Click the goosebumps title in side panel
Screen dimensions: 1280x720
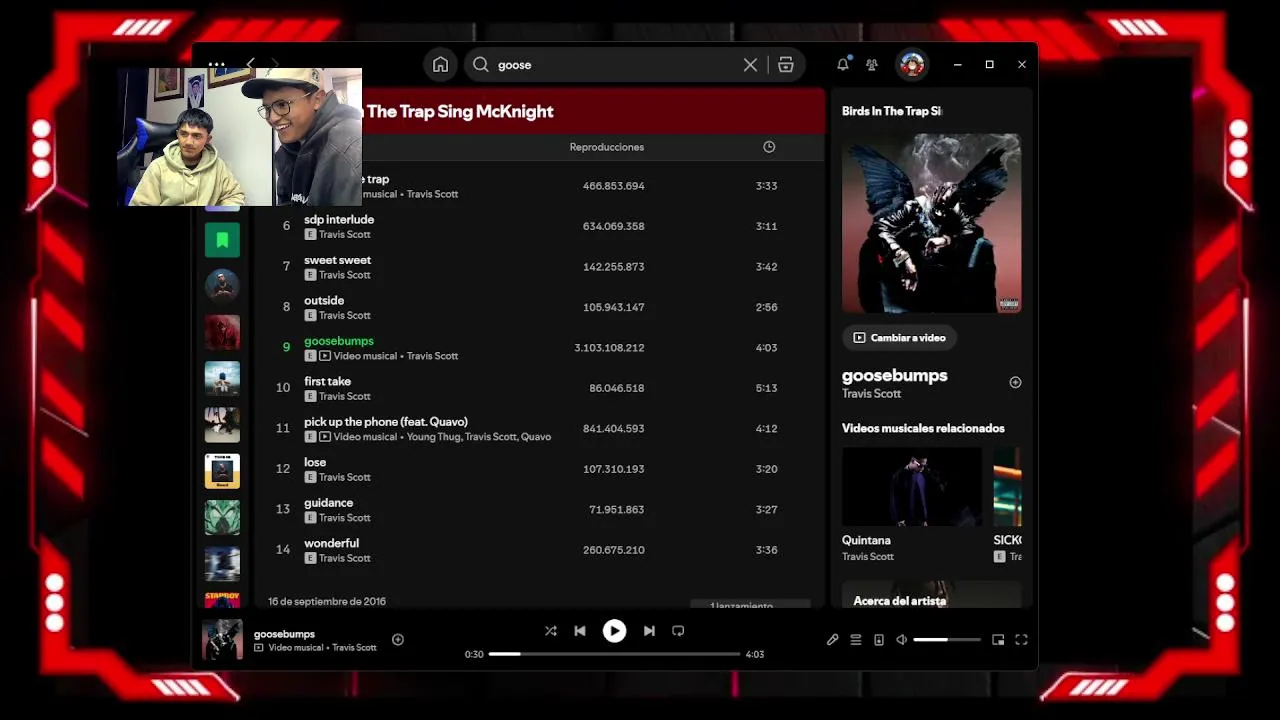click(x=894, y=375)
